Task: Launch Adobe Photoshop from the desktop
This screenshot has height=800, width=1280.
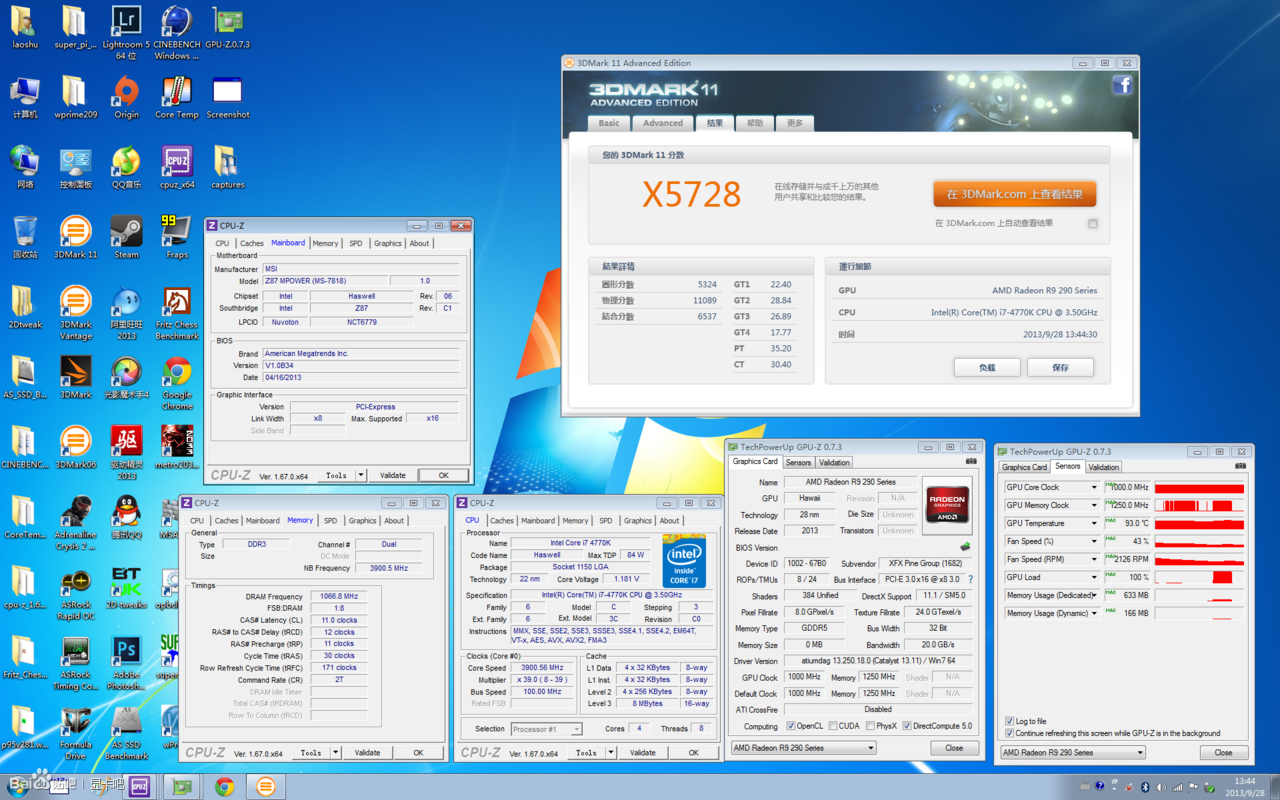Action: coord(126,664)
